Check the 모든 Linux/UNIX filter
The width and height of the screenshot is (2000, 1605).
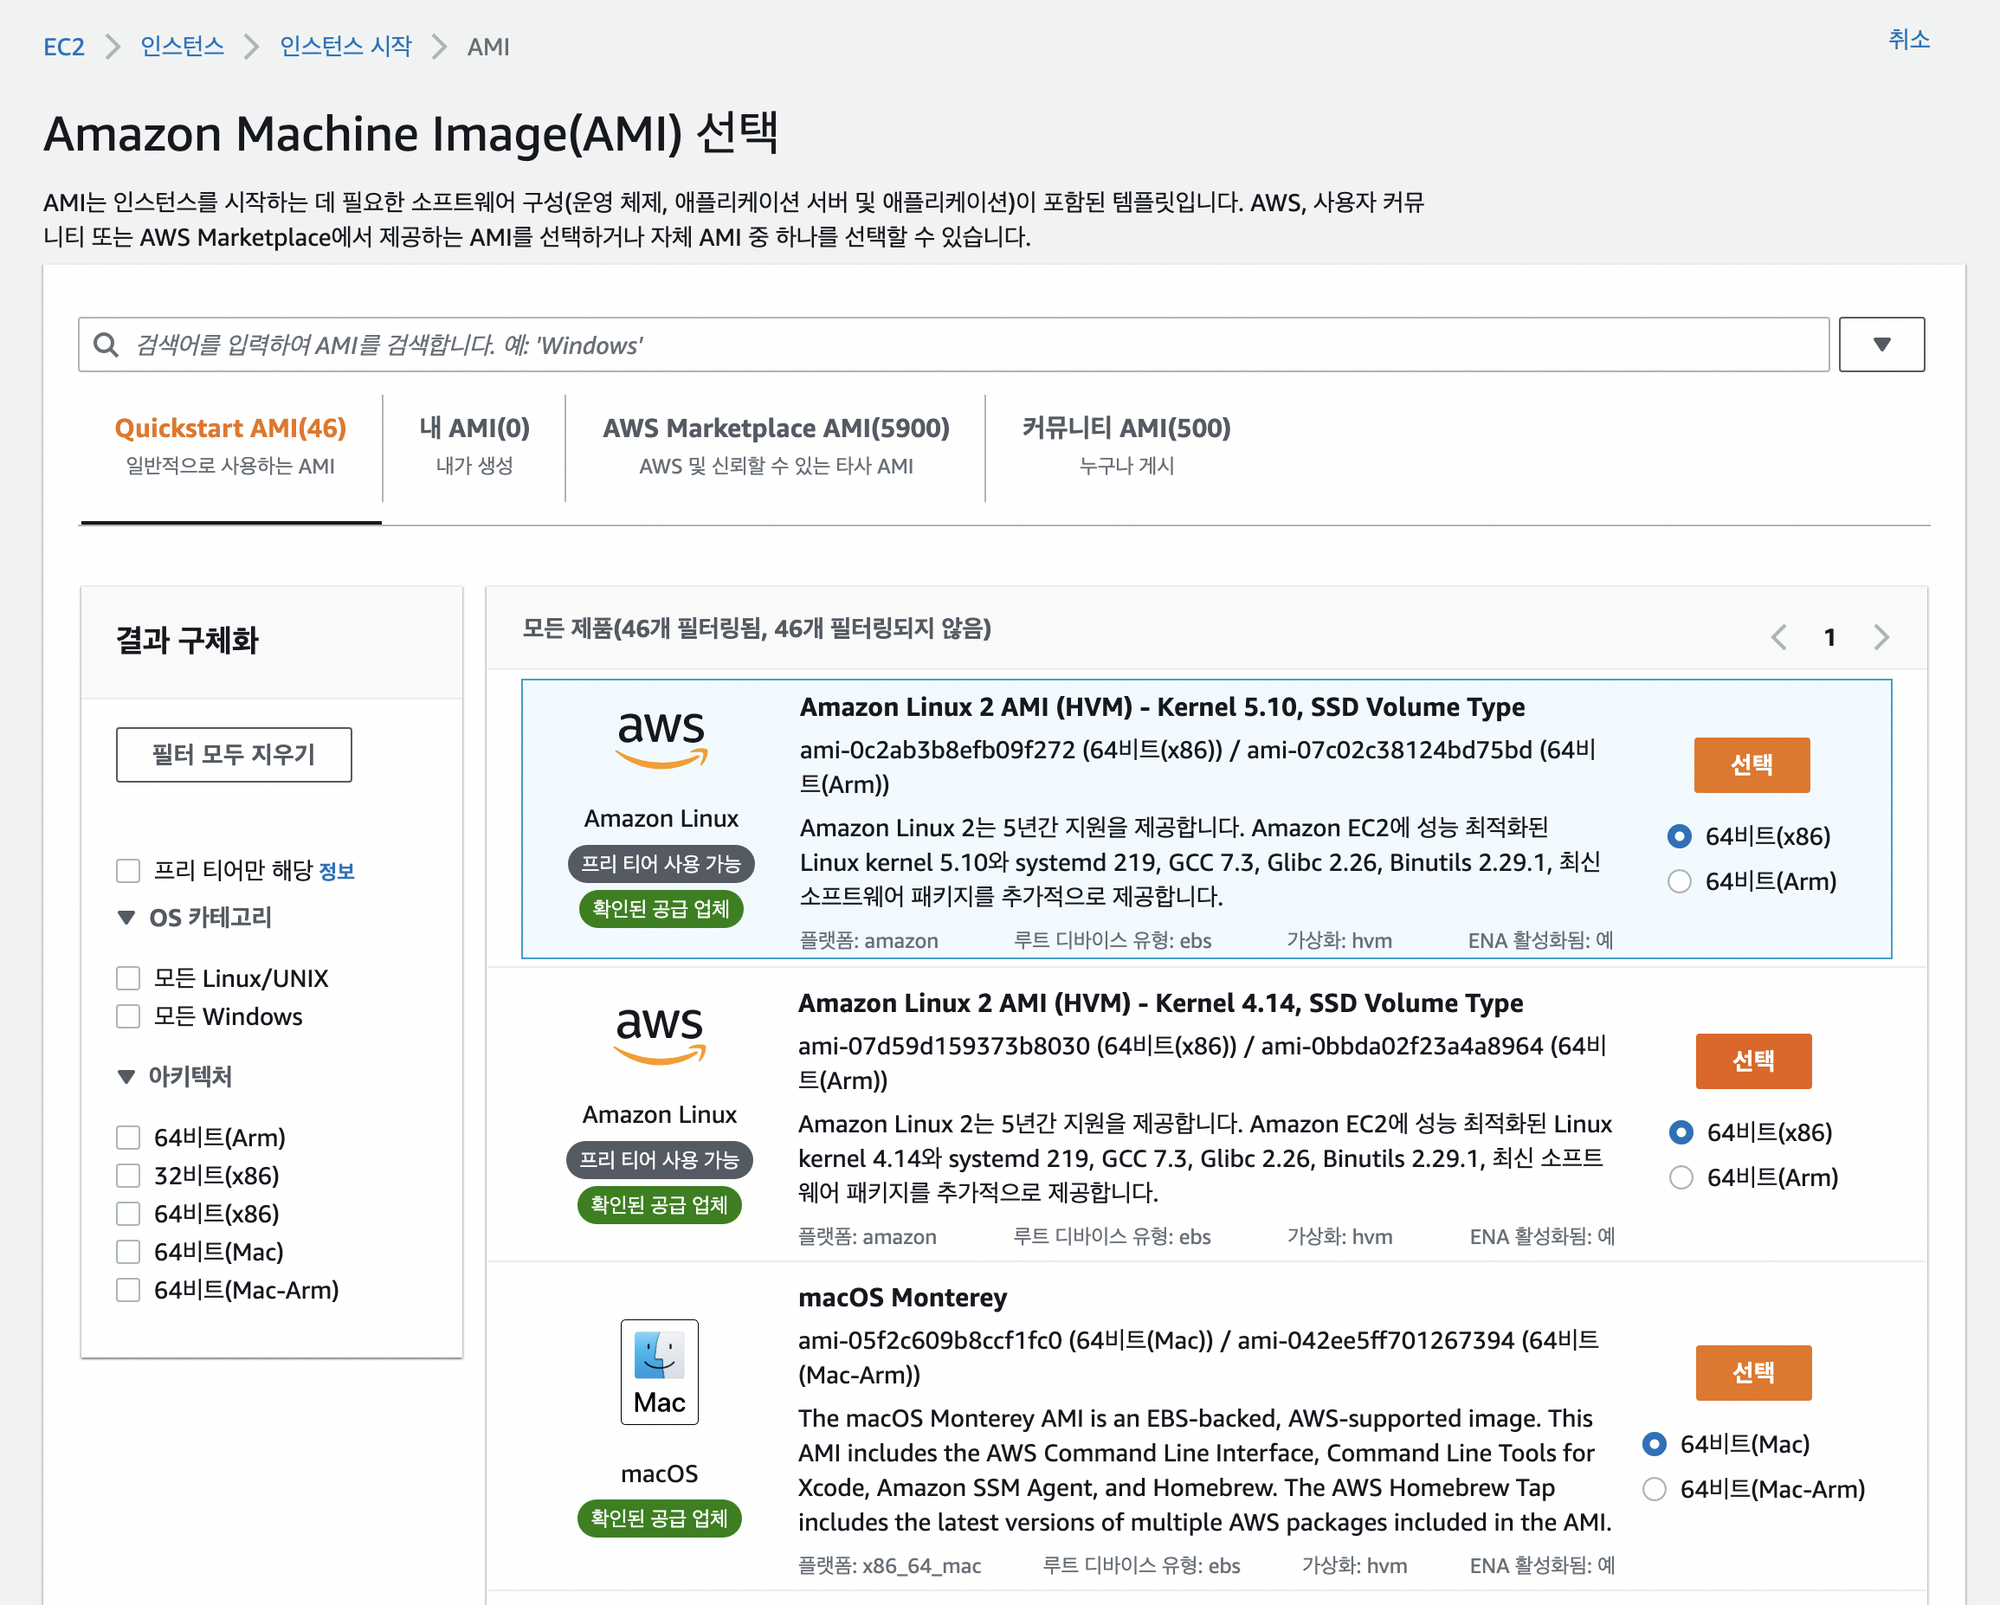[128, 978]
